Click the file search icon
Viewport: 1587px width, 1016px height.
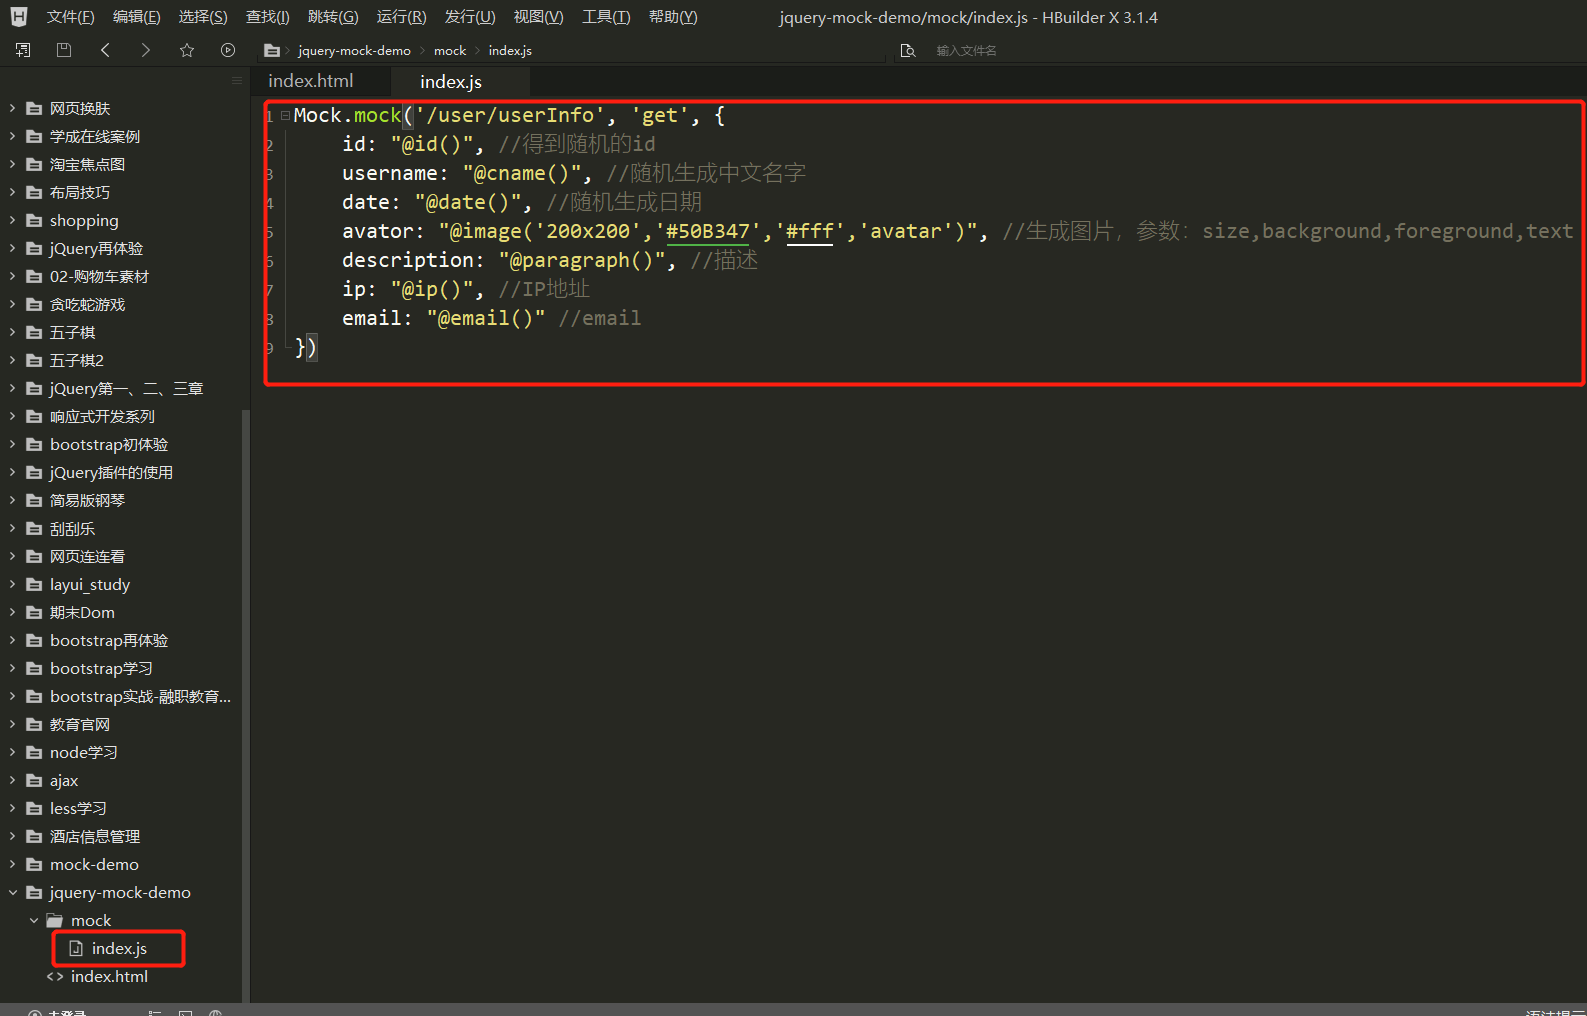click(908, 50)
